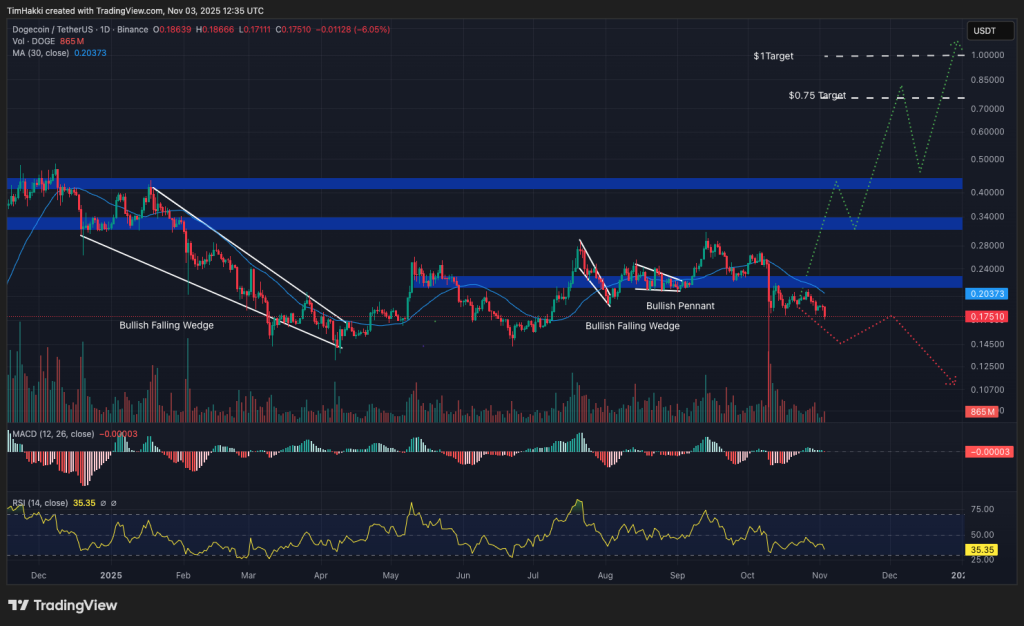Toggle the second ø icon beside RSI value
Image resolution: width=1024 pixels, height=626 pixels.
pyautogui.click(x=113, y=503)
